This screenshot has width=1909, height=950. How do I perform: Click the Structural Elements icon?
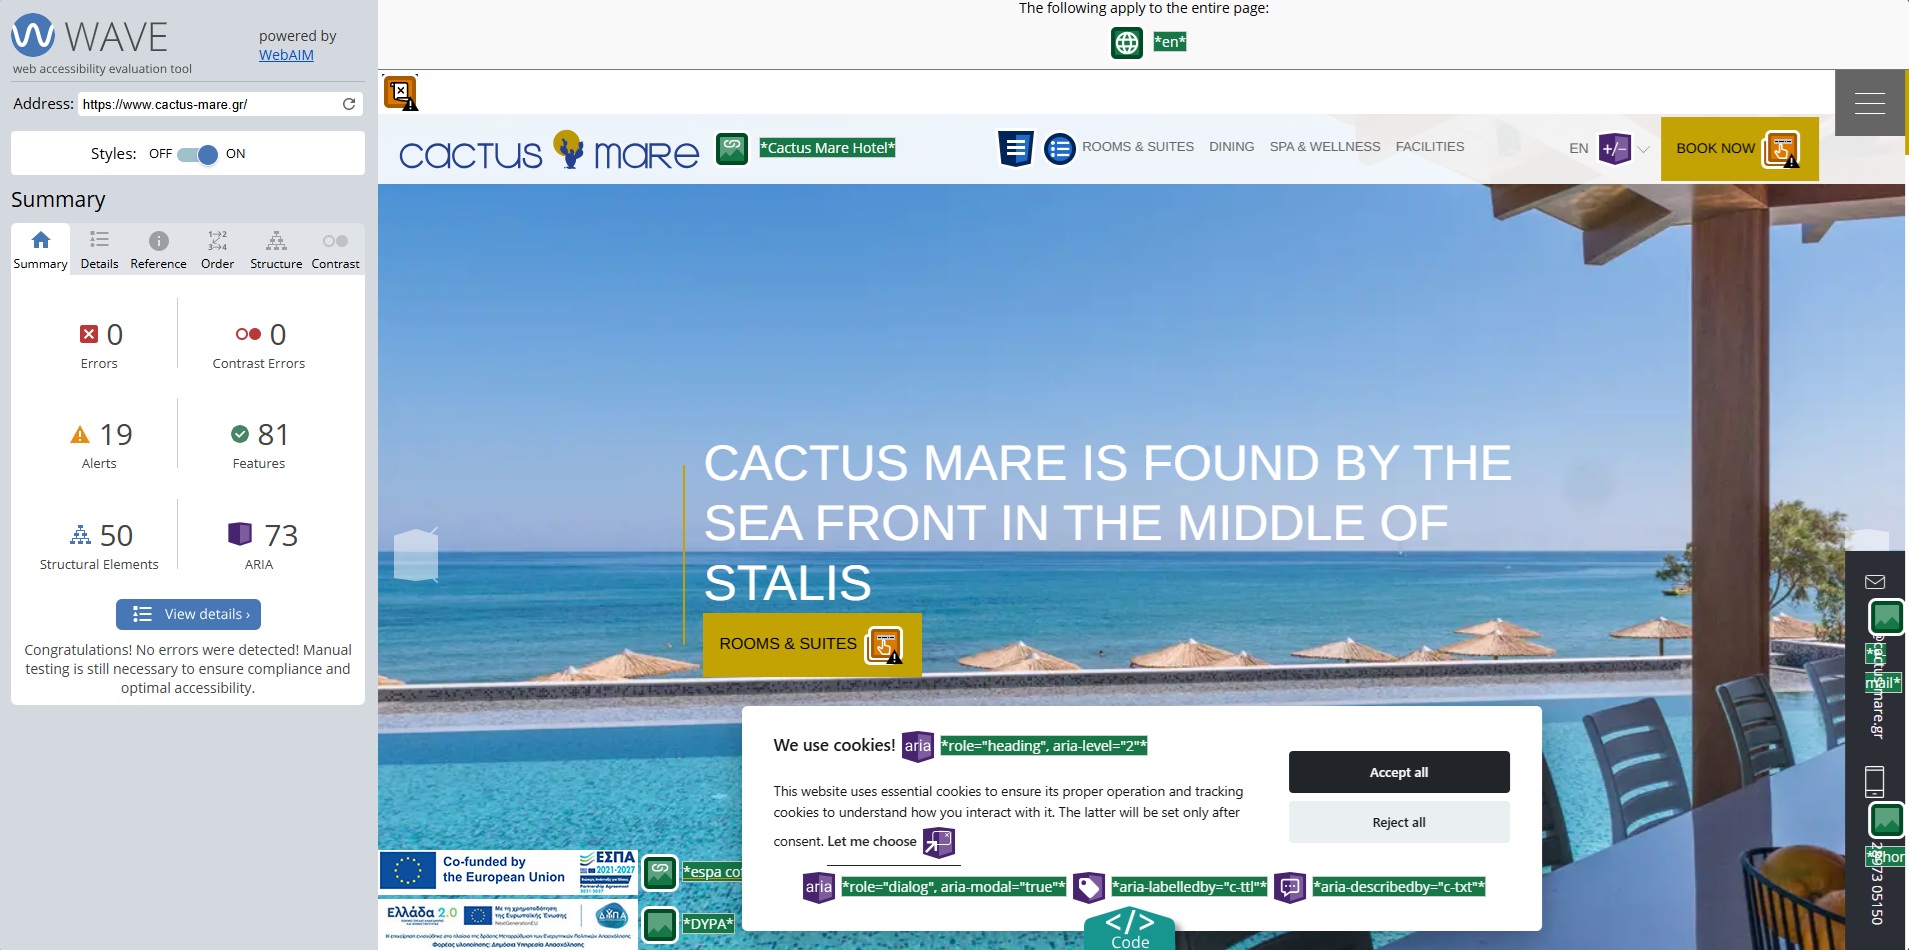80,535
